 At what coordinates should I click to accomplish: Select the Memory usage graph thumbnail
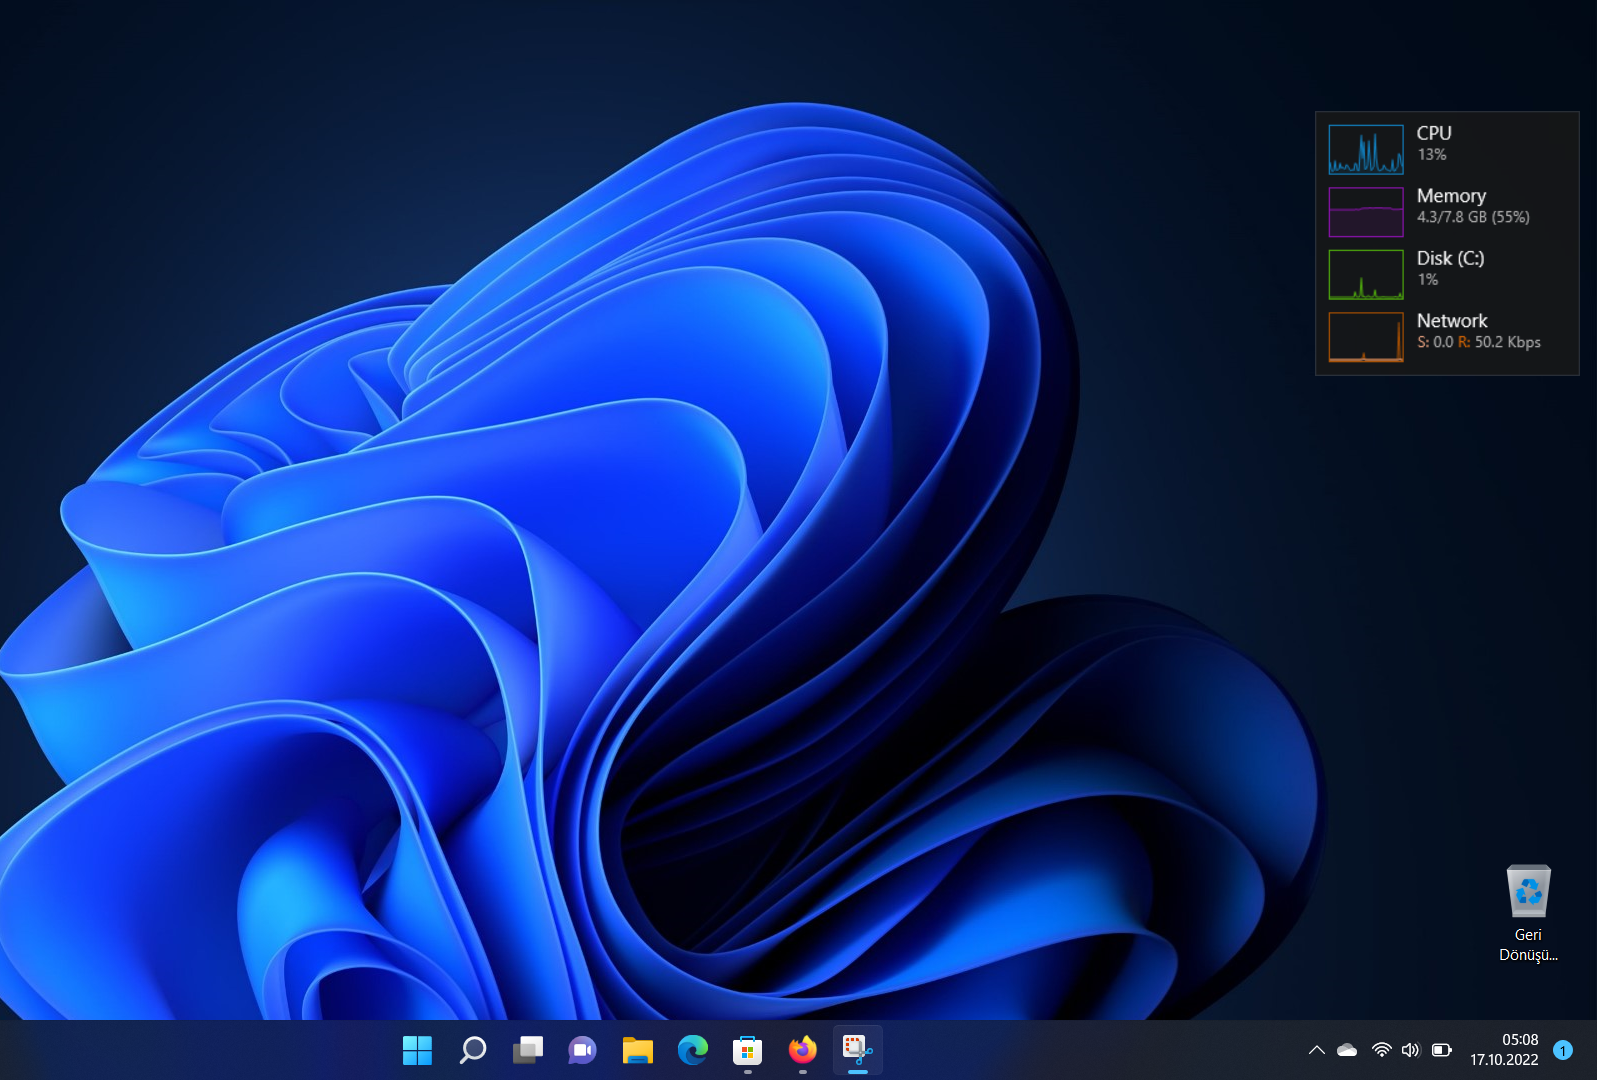tap(1366, 212)
